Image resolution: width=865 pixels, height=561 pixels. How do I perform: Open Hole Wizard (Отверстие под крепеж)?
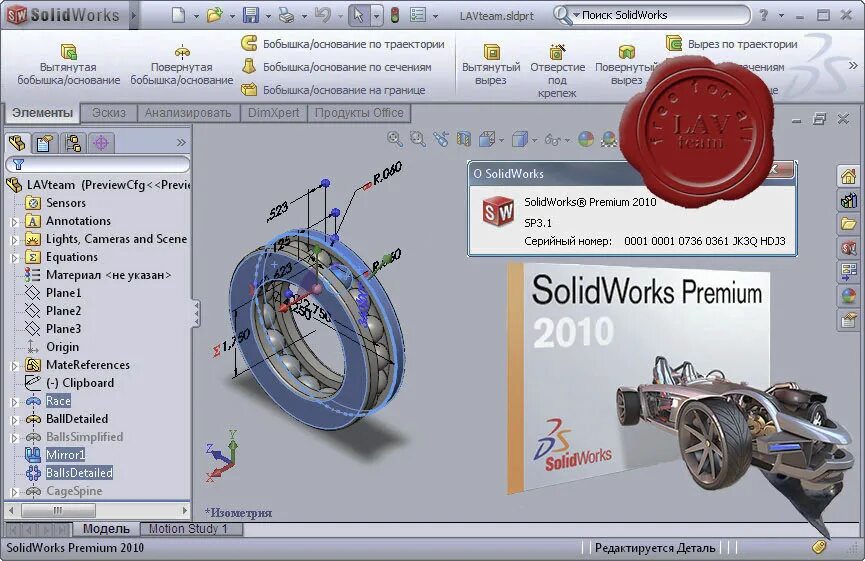point(557,52)
